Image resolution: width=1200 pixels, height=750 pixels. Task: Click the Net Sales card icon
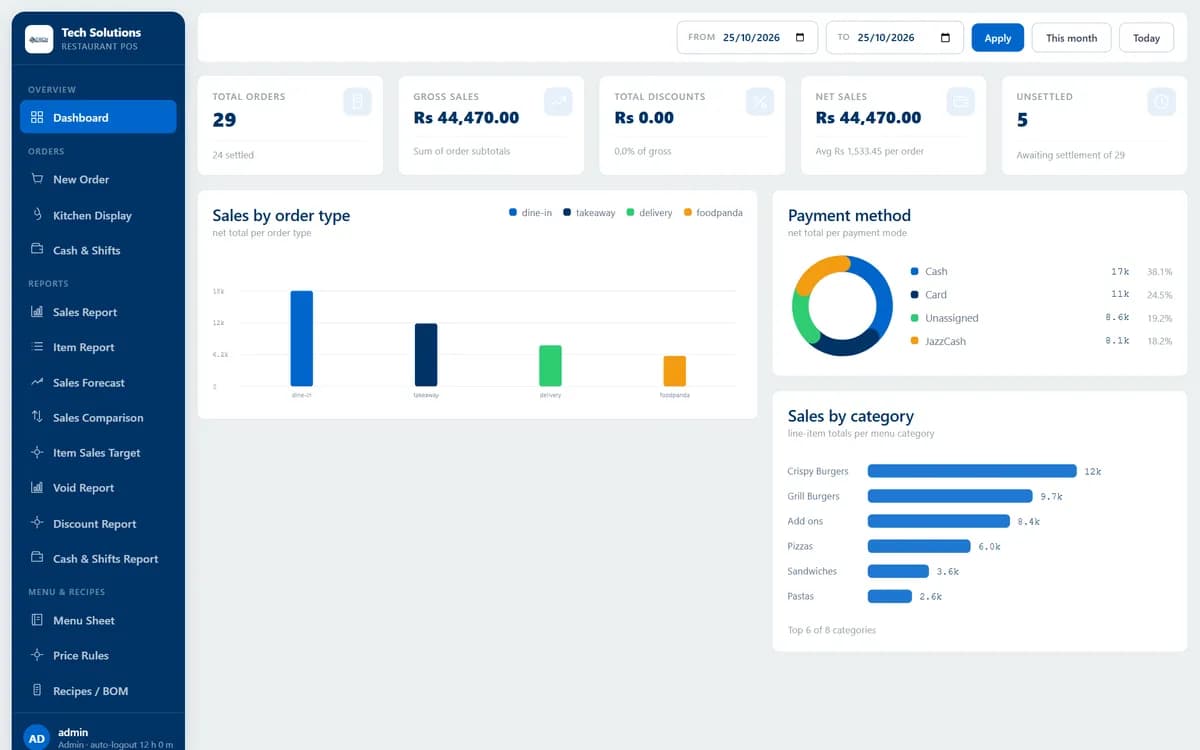tap(961, 101)
